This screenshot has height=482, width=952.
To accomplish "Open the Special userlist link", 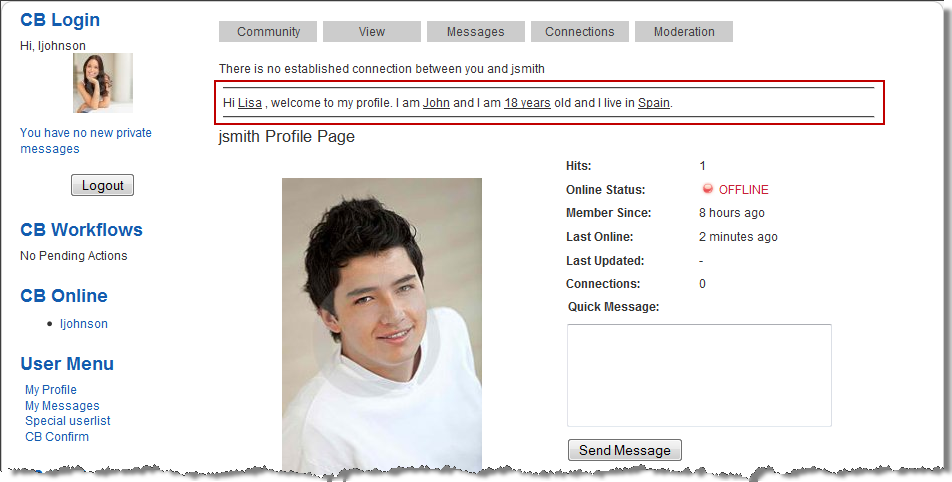I will (x=68, y=421).
